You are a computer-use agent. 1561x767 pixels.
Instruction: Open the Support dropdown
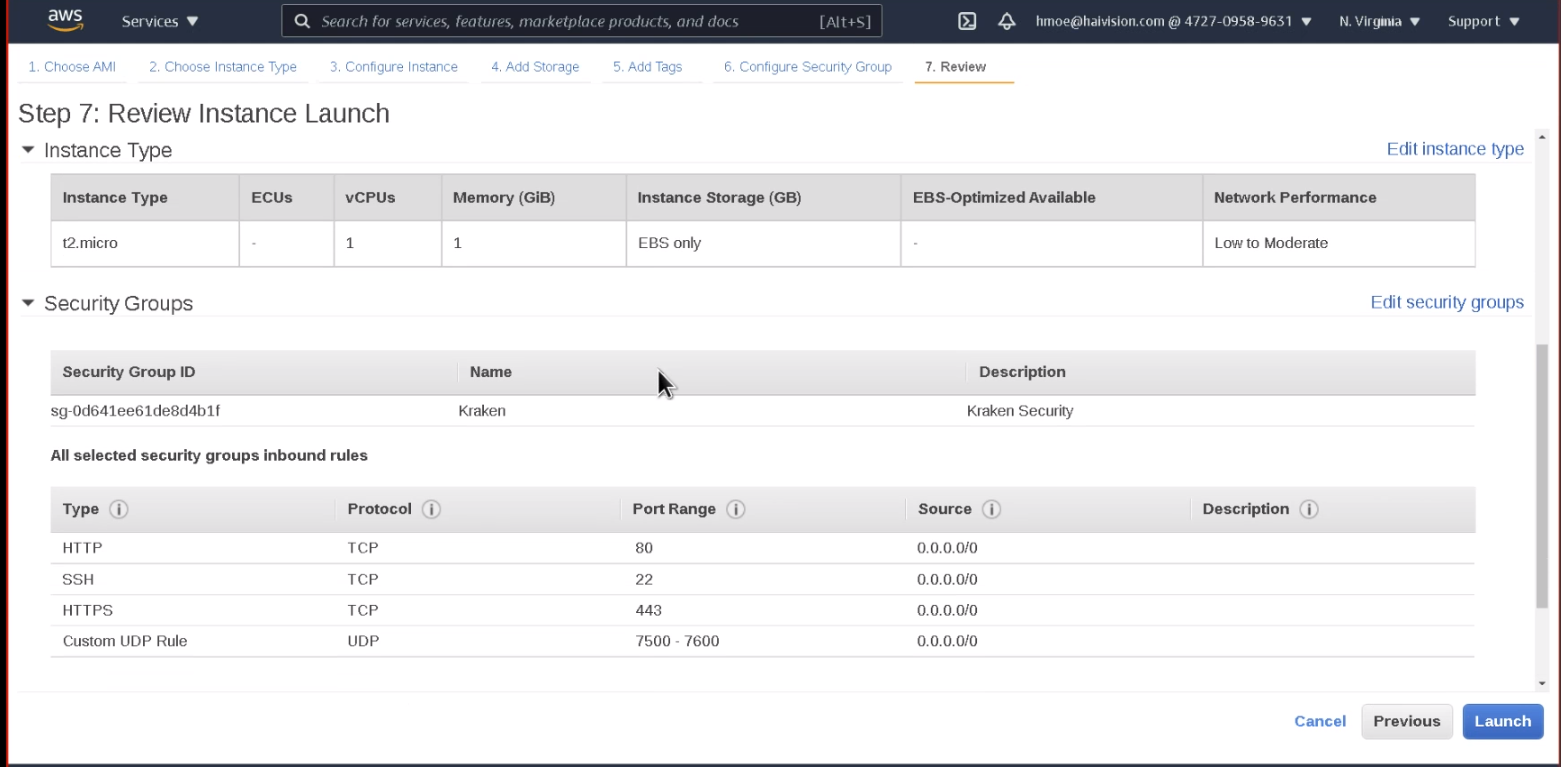point(1483,19)
